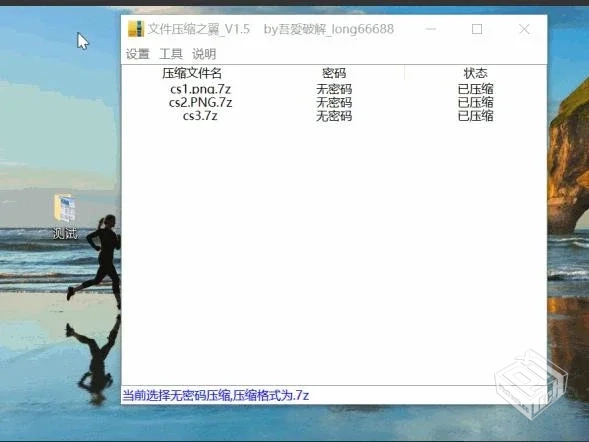Click 无密码 in the cs1.png.7z row
The width and height of the screenshot is (589, 442).
[334, 89]
